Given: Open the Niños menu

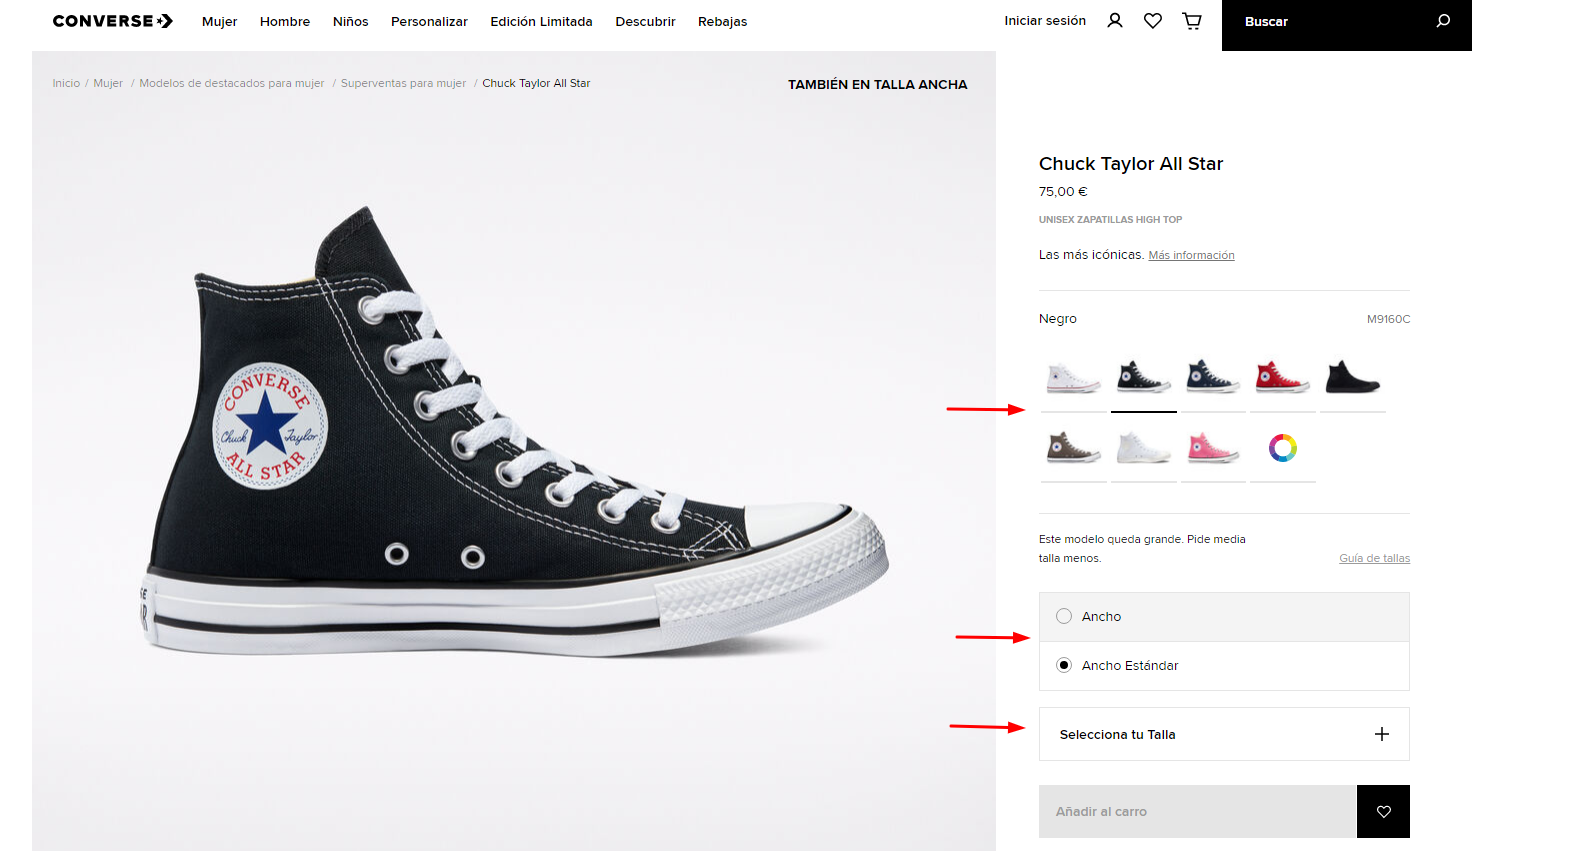Looking at the screenshot, I should coord(351,21).
